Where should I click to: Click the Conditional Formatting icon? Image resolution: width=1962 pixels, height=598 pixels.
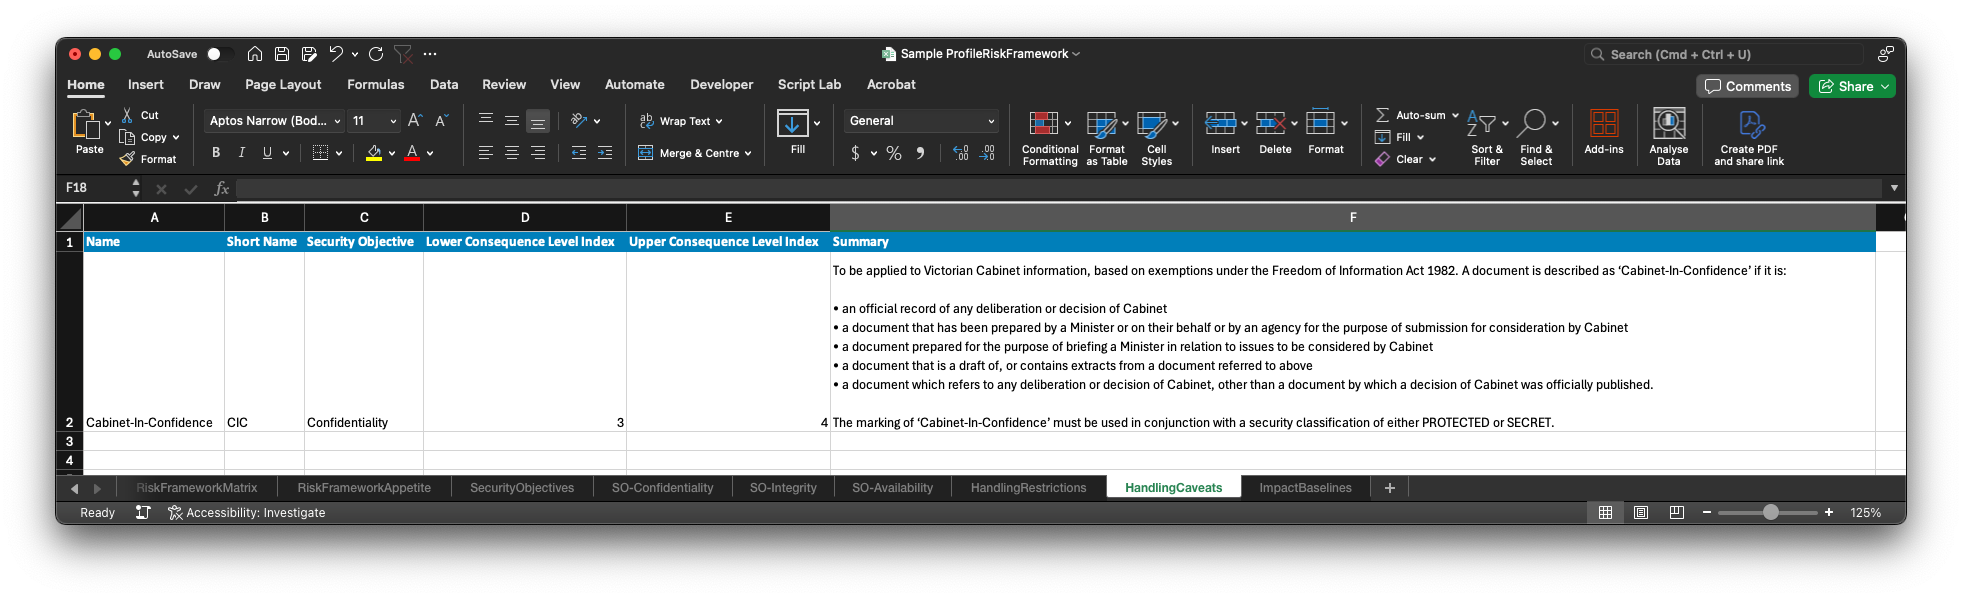pyautogui.click(x=1044, y=124)
